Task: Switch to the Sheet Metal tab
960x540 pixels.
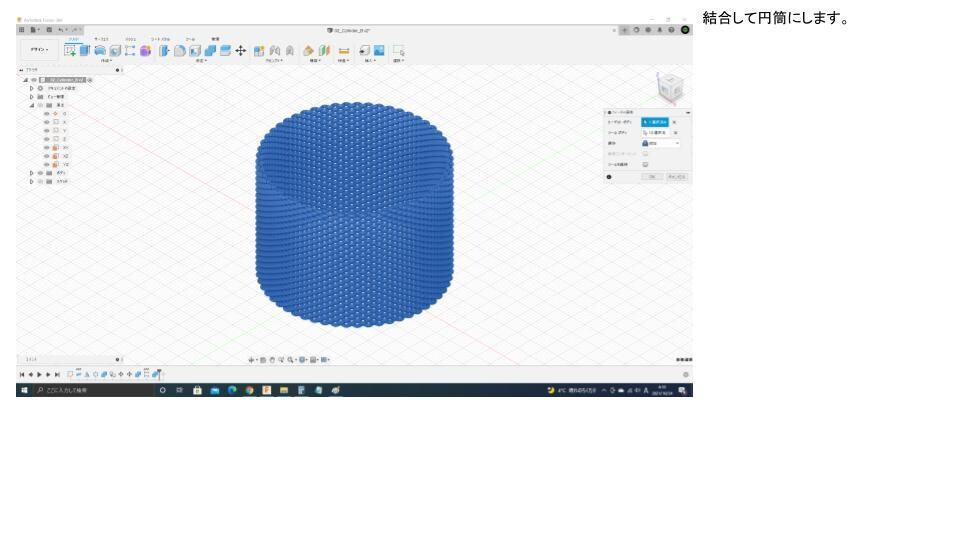Action: tap(160, 39)
